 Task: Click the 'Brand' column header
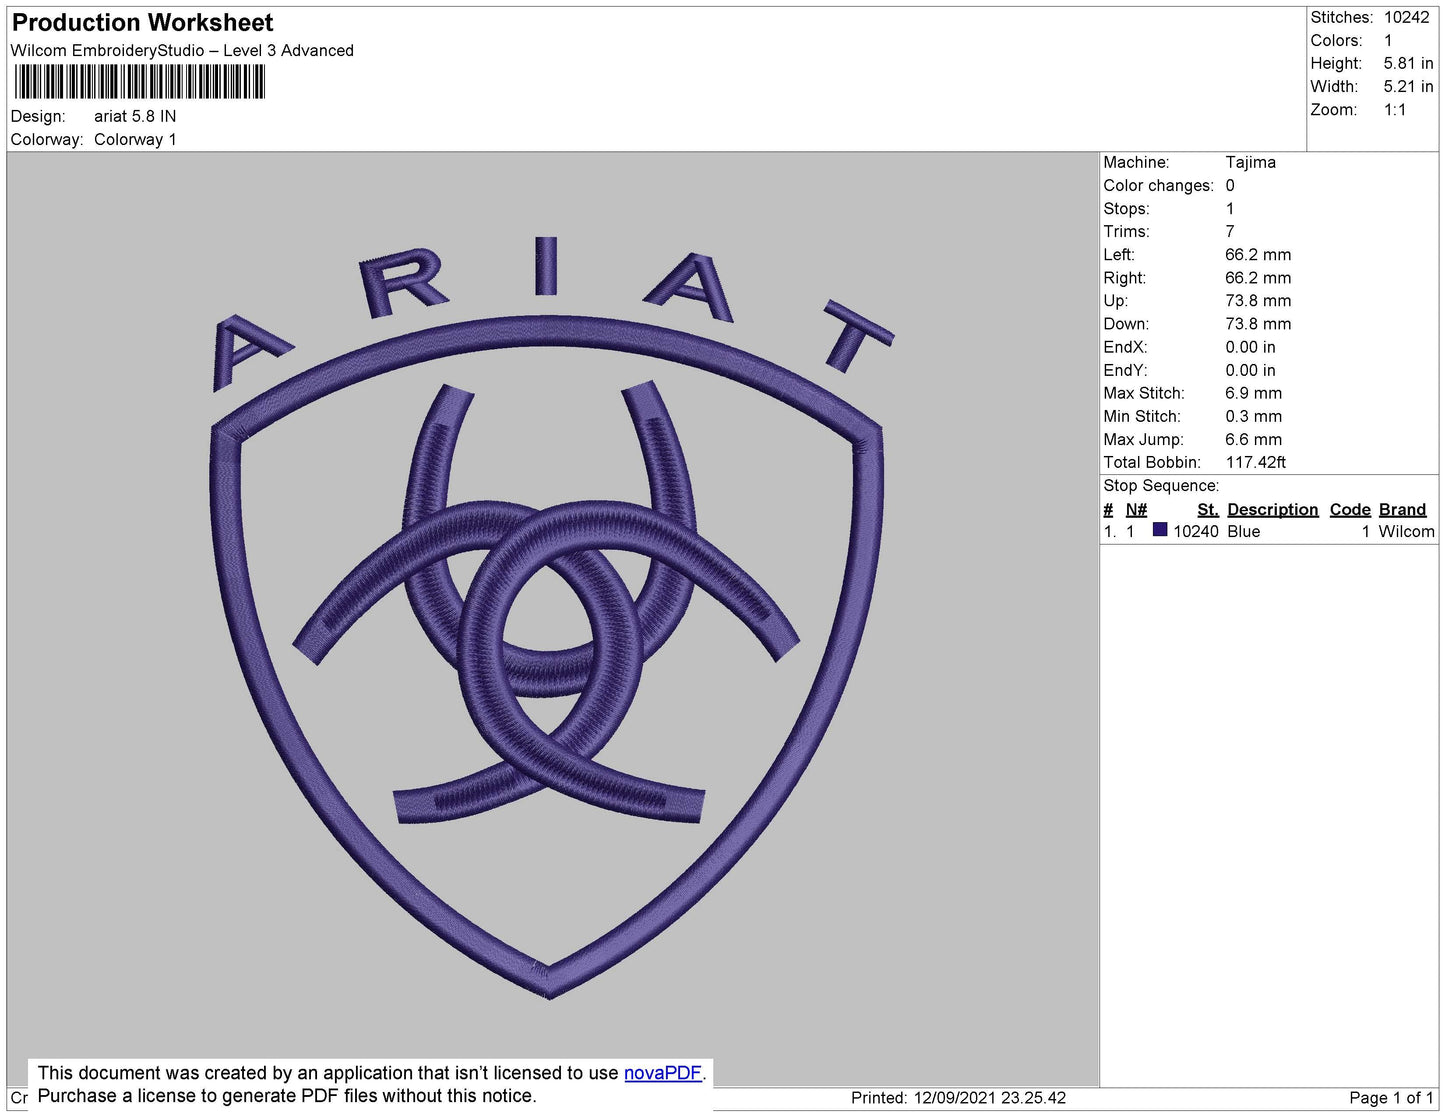[1402, 509]
